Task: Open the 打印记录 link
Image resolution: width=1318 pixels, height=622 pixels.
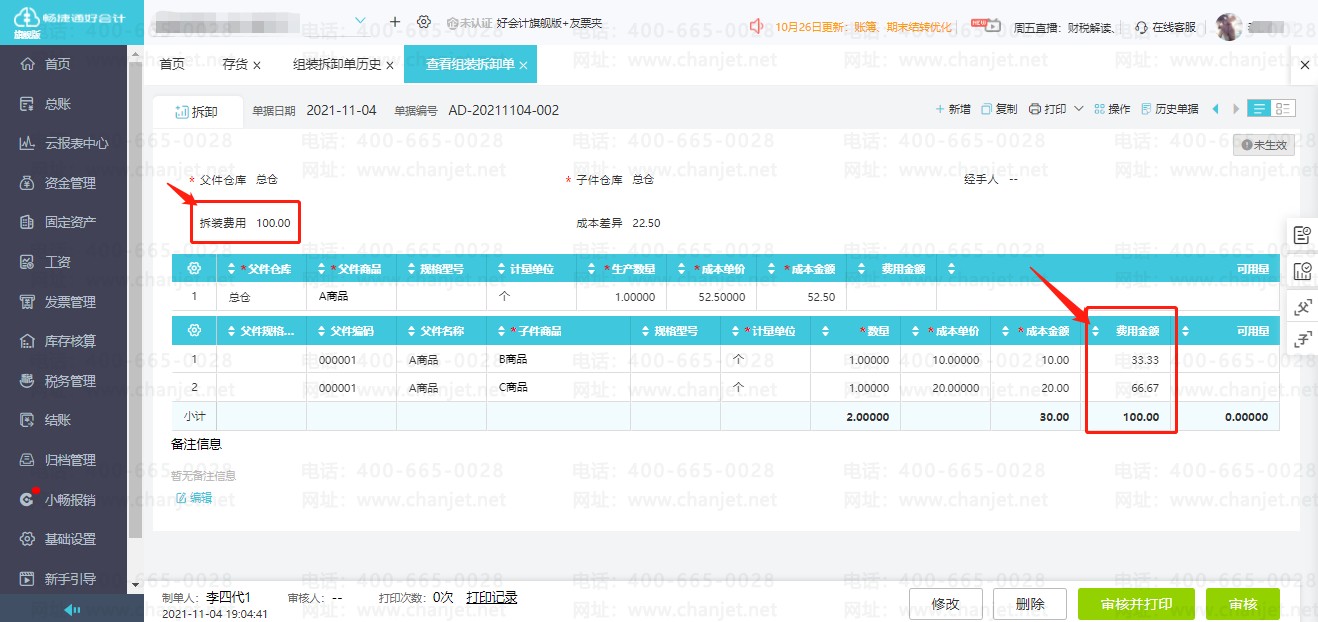Action: pyautogui.click(x=491, y=598)
